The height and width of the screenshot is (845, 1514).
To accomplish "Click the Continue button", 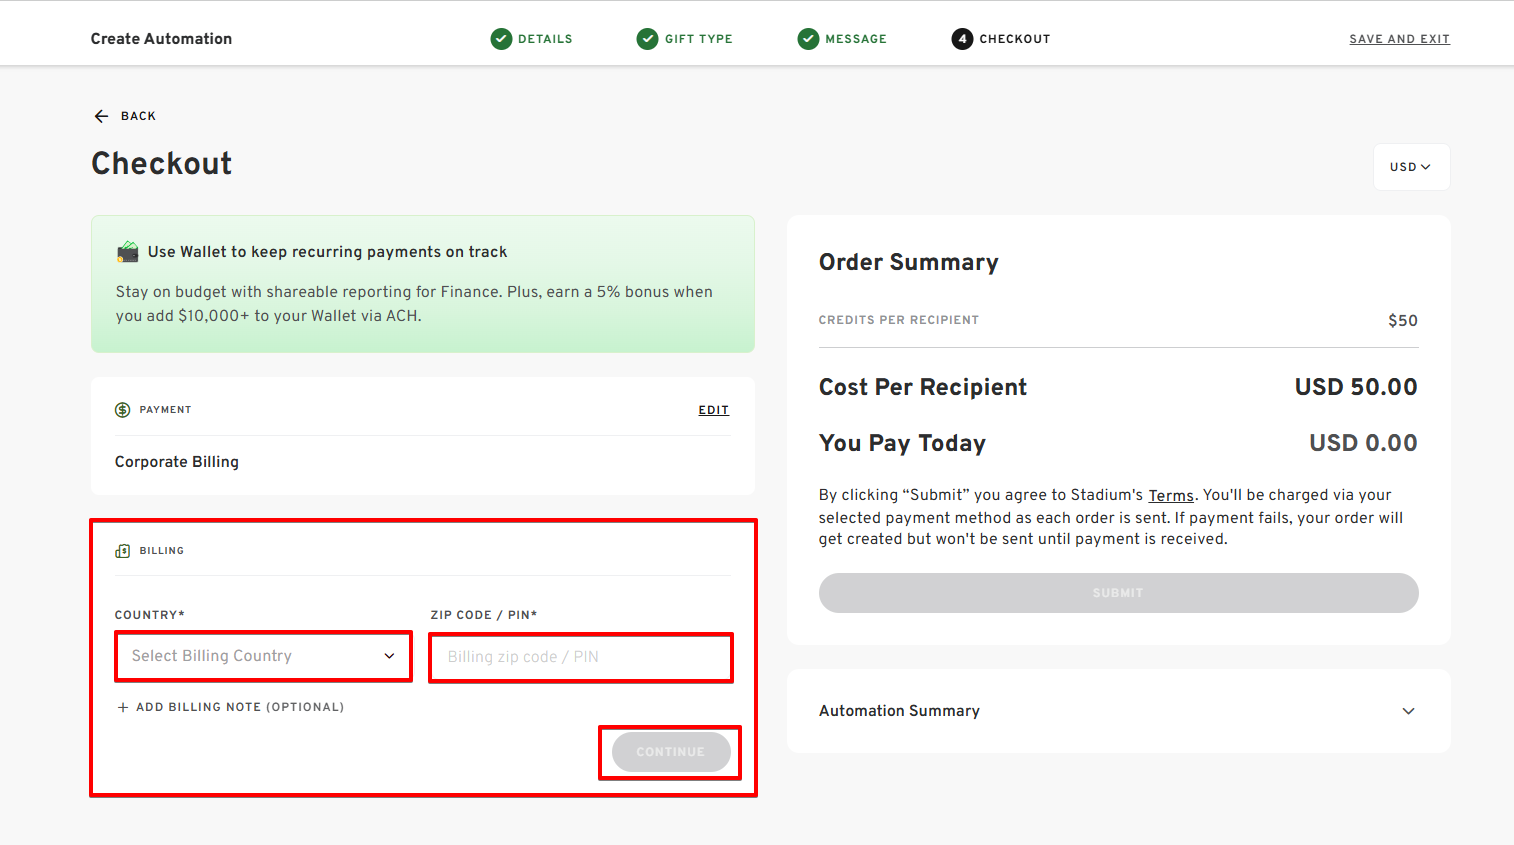I will click(671, 752).
